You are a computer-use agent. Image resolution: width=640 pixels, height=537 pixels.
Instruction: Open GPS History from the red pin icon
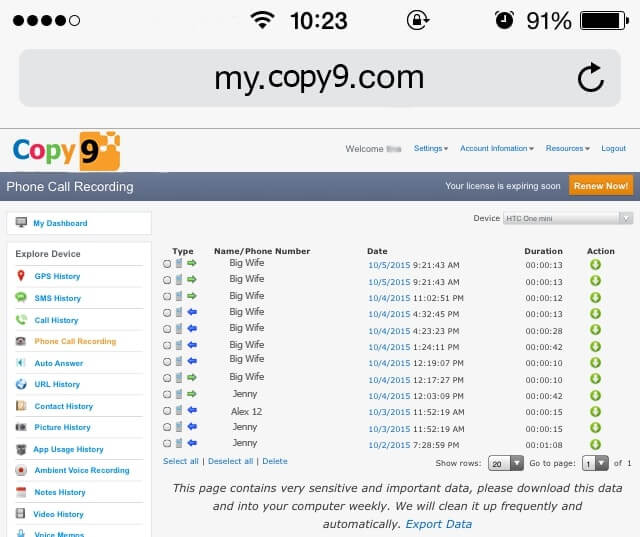(x=21, y=276)
